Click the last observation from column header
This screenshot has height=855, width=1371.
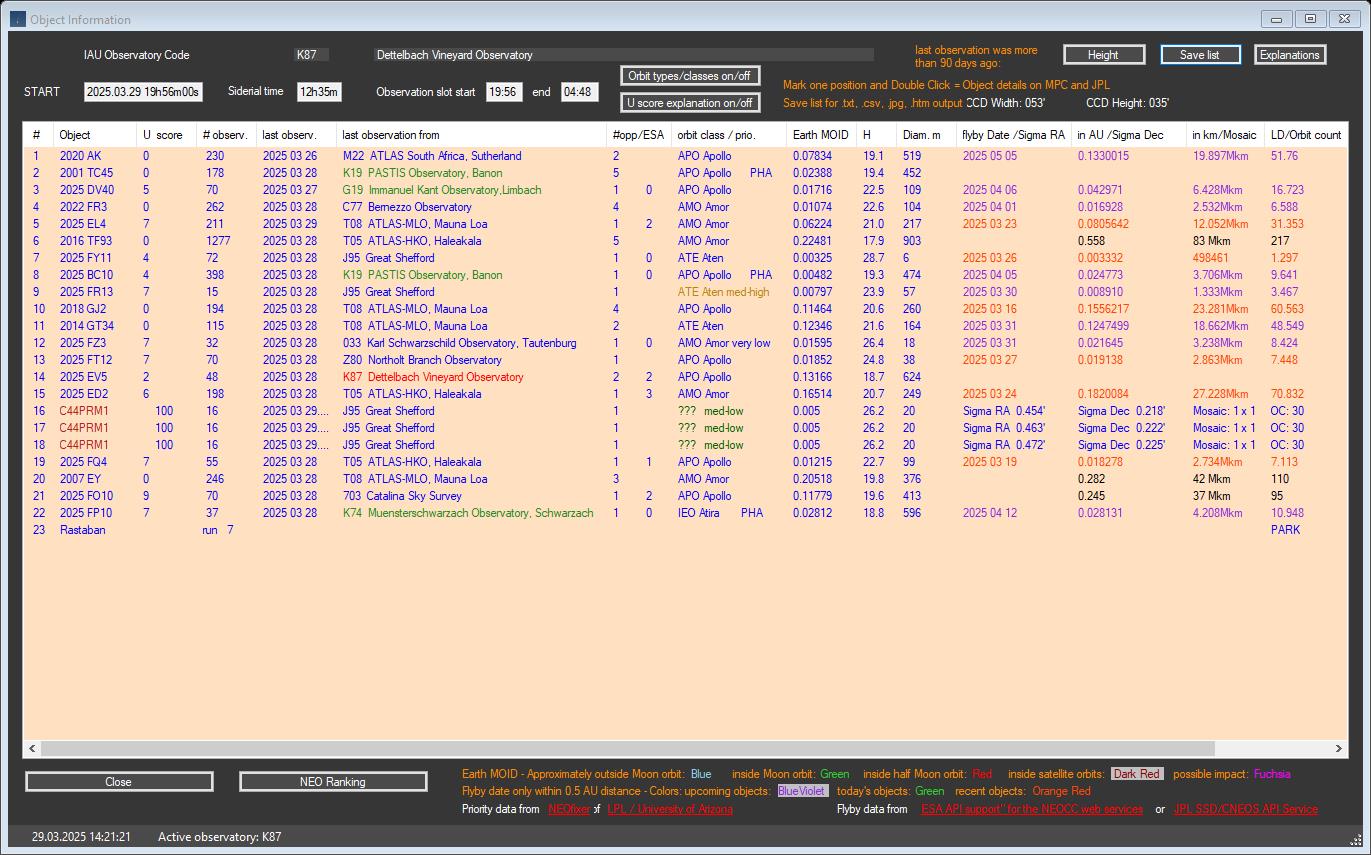(471, 135)
